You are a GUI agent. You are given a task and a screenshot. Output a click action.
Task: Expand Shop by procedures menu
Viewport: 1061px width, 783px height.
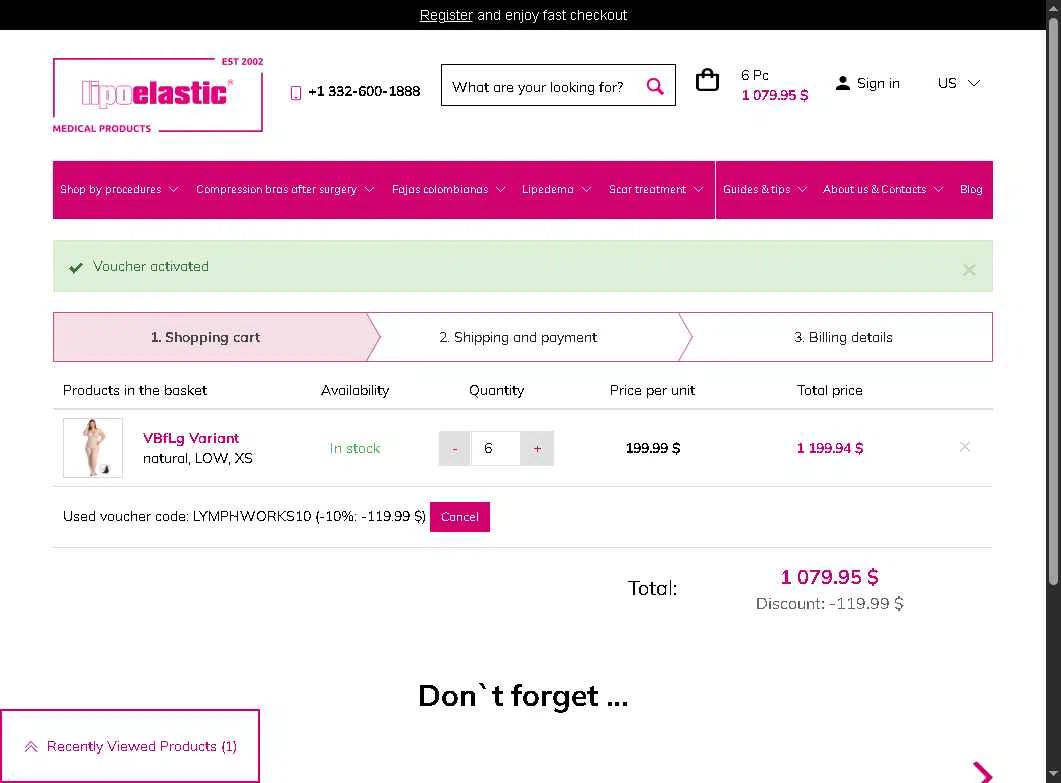tap(119, 189)
